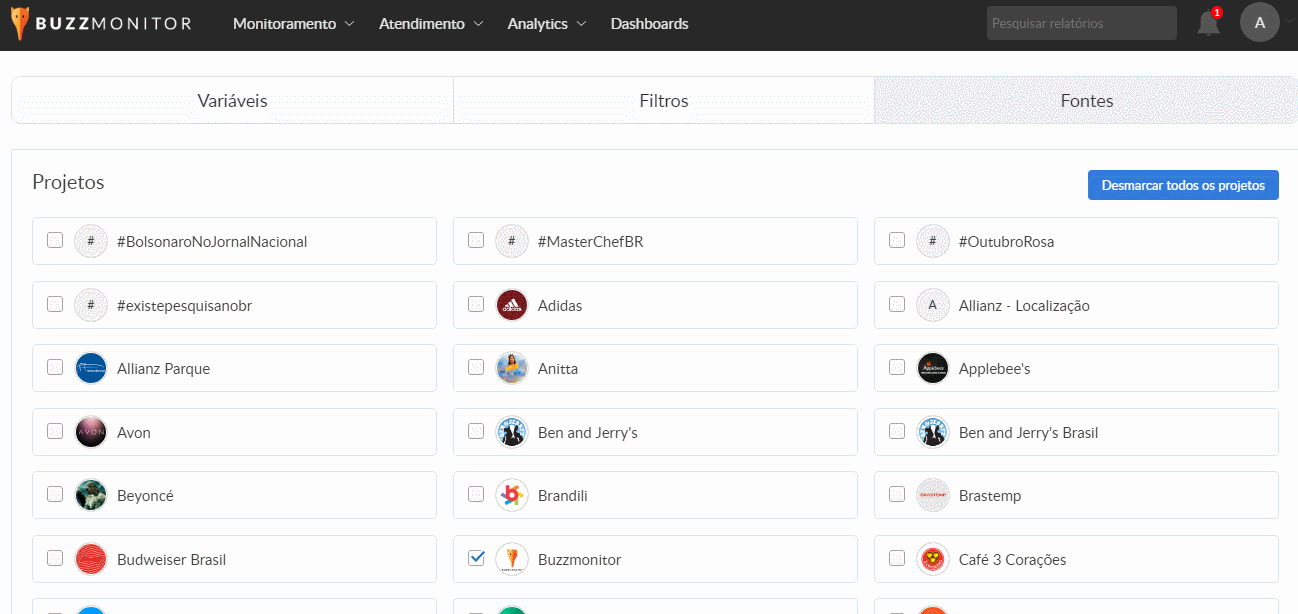Click the Café 3 Corações logo
The image size is (1298, 614).
coord(932,559)
